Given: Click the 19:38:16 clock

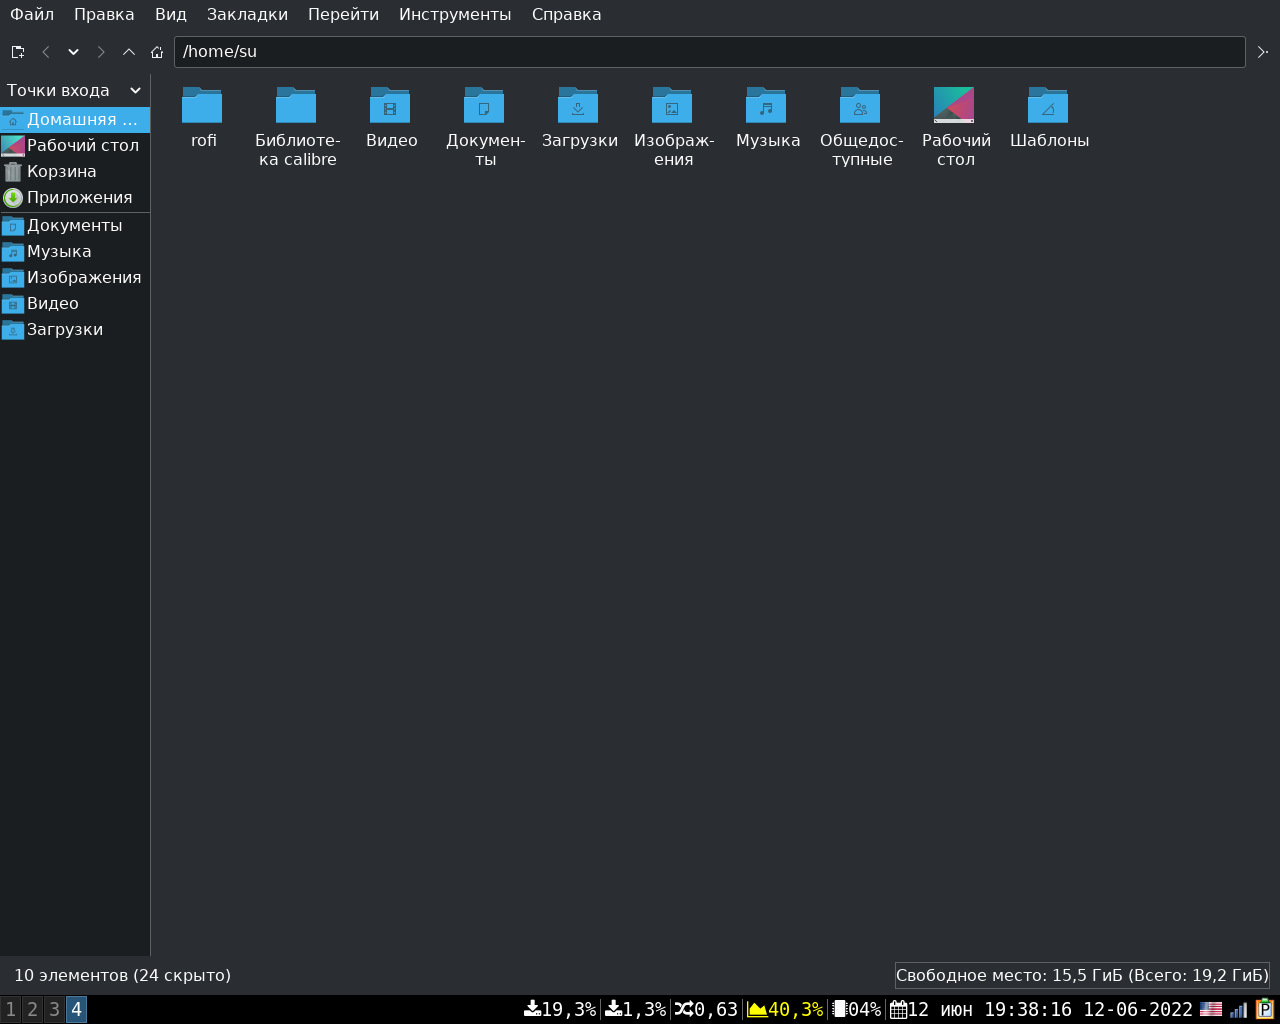Looking at the screenshot, I should [x=1028, y=1010].
